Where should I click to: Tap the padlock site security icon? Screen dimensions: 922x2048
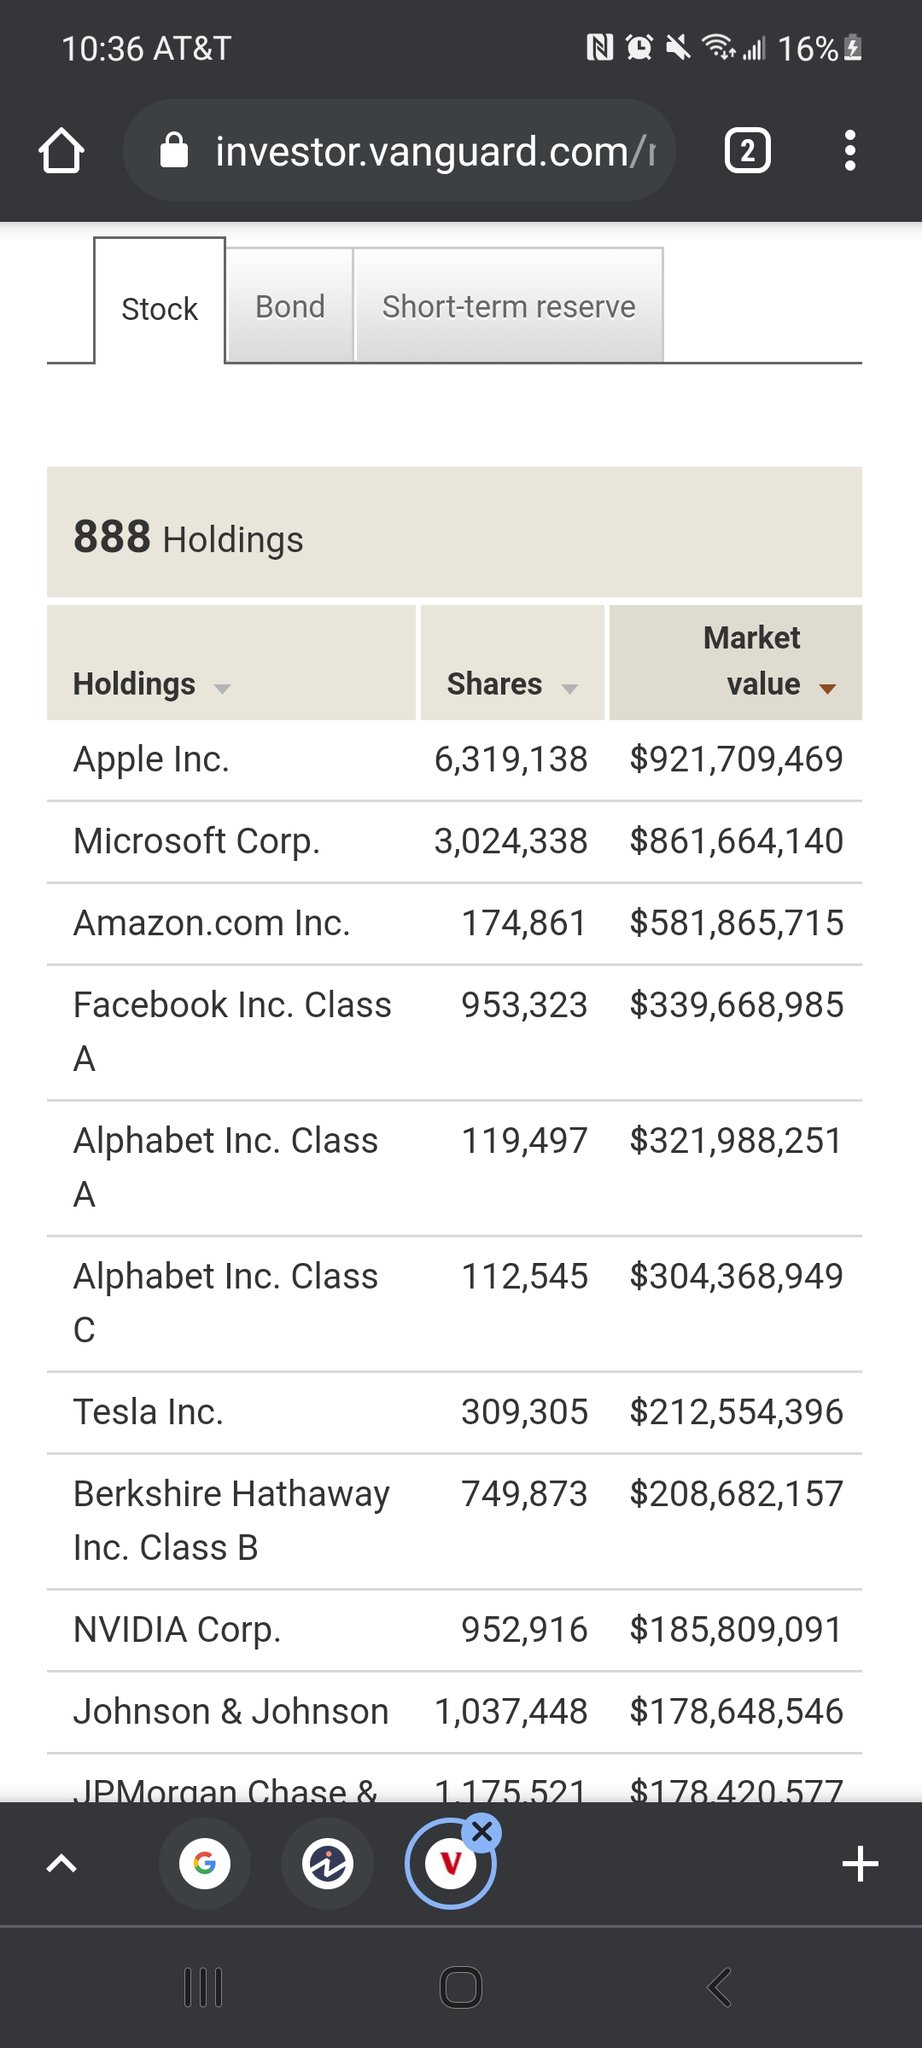[174, 151]
